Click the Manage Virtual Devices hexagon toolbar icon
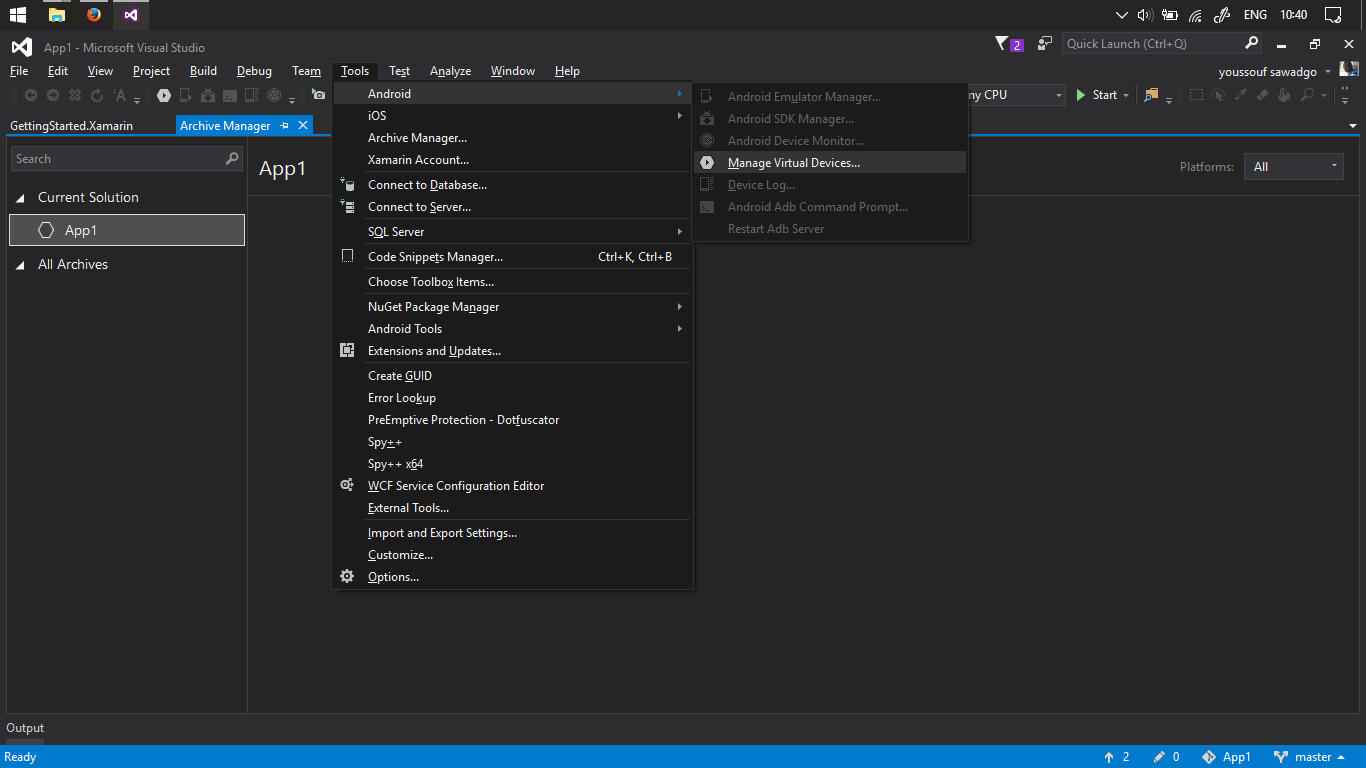Screen dimensions: 1366x768 pos(164,95)
